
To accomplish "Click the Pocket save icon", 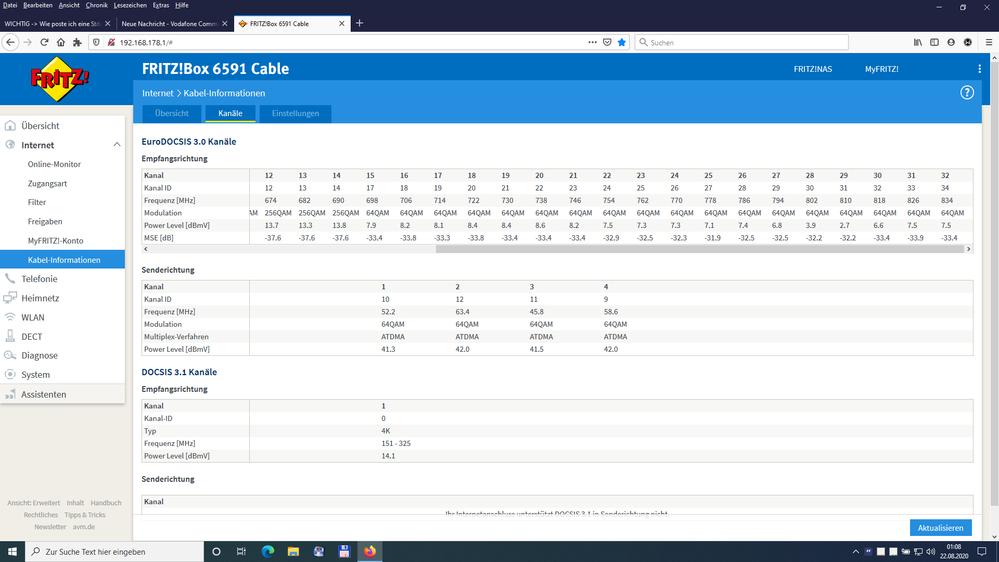I will click(x=607, y=42).
